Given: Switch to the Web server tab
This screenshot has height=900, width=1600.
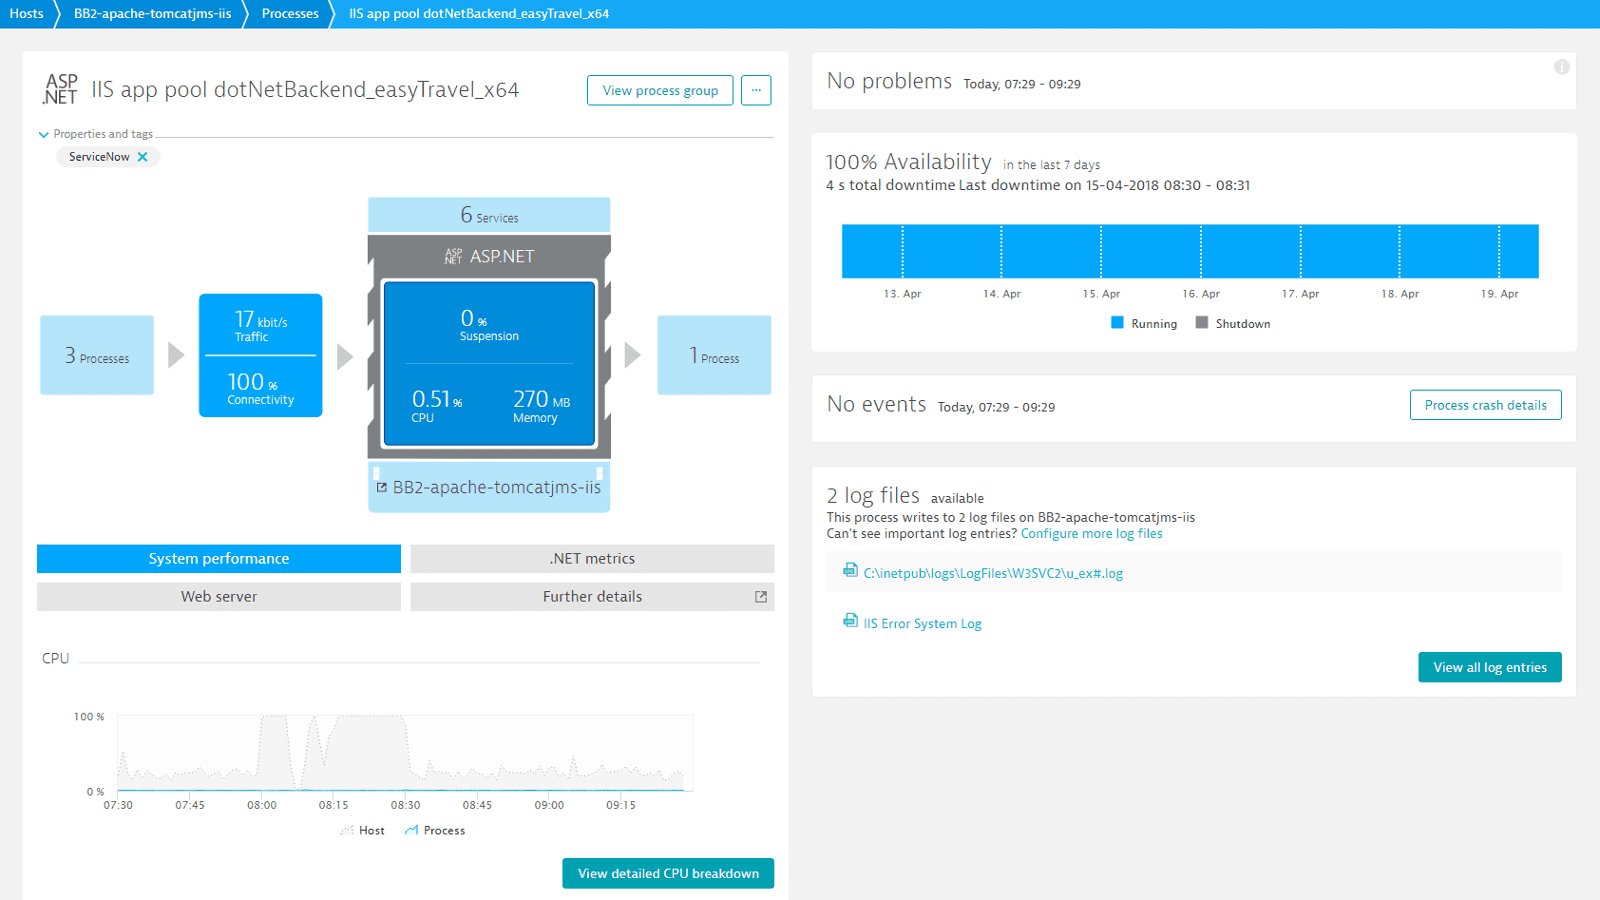Looking at the screenshot, I should coord(219,597).
